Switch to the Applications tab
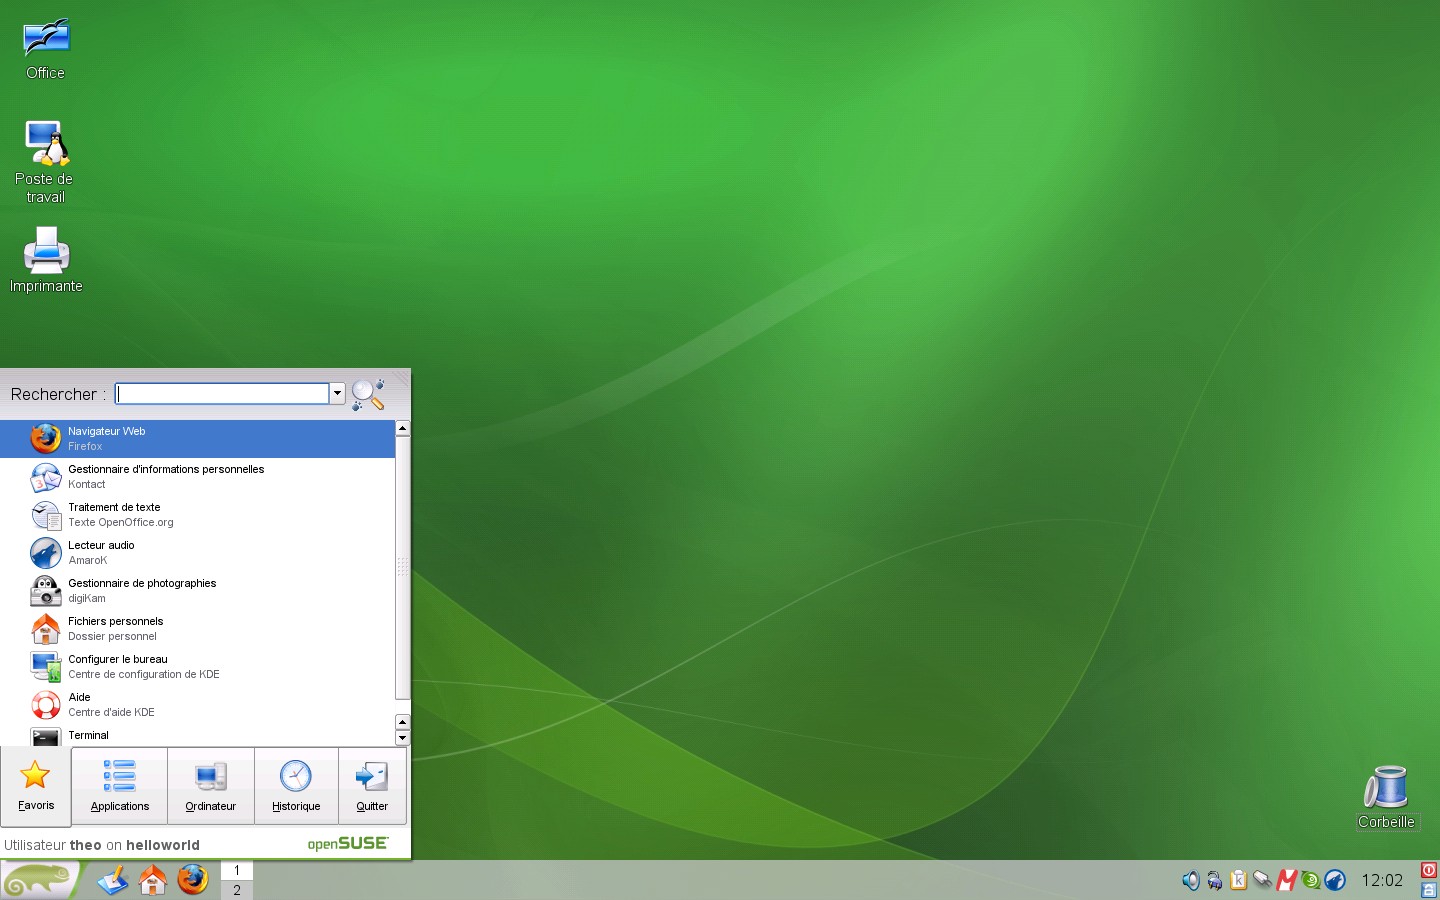The image size is (1440, 900). (x=120, y=786)
